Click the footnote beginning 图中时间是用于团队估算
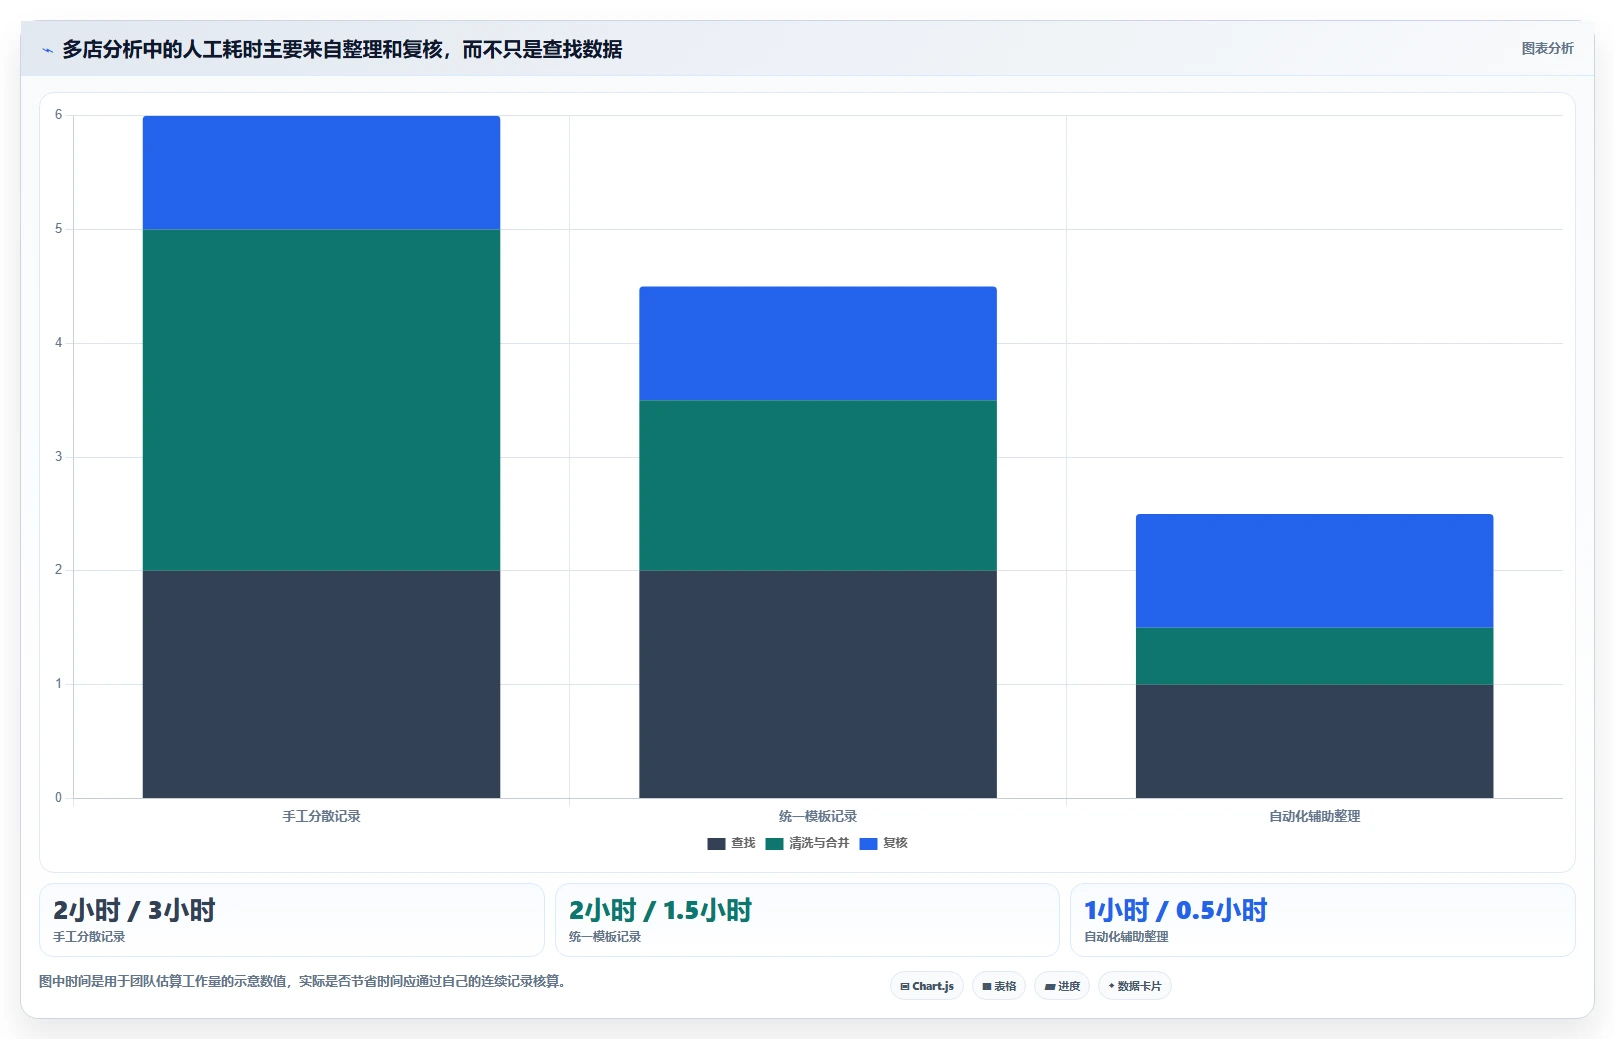Viewport: 1615px width, 1039px height. coord(304,981)
